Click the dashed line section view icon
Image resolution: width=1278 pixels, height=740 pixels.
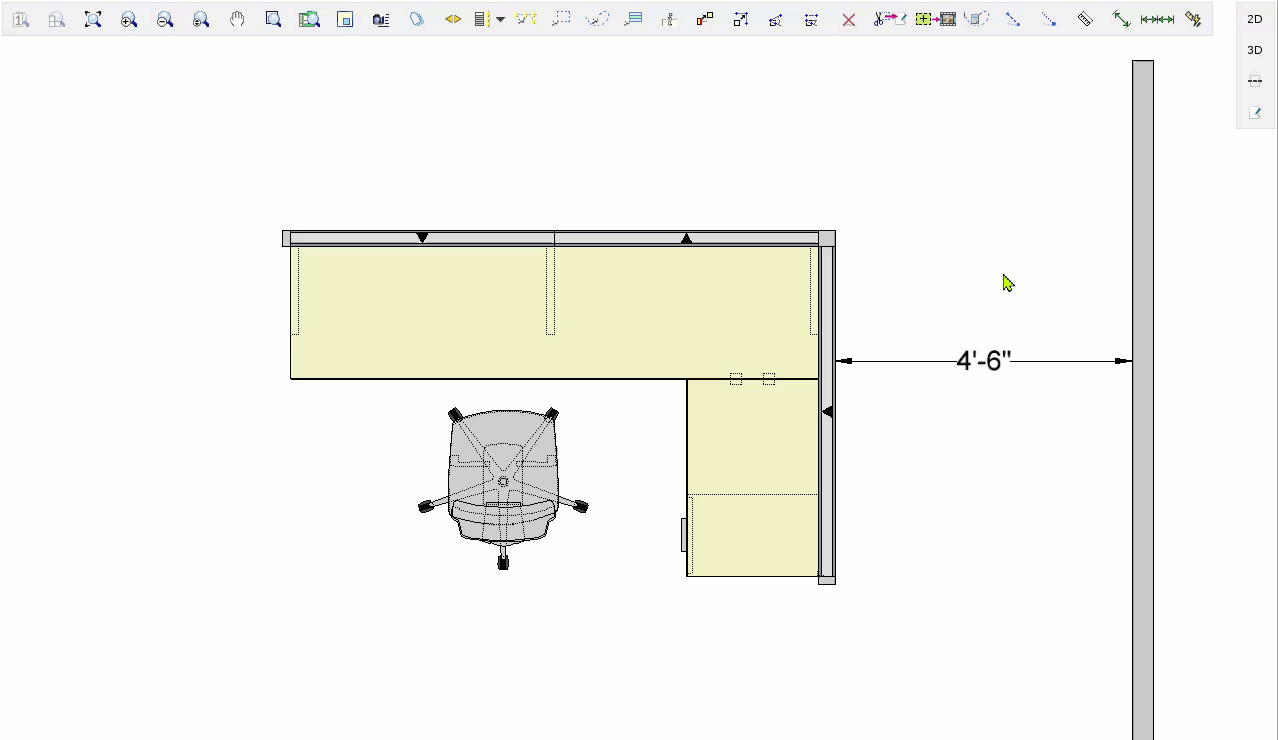[x=1255, y=81]
